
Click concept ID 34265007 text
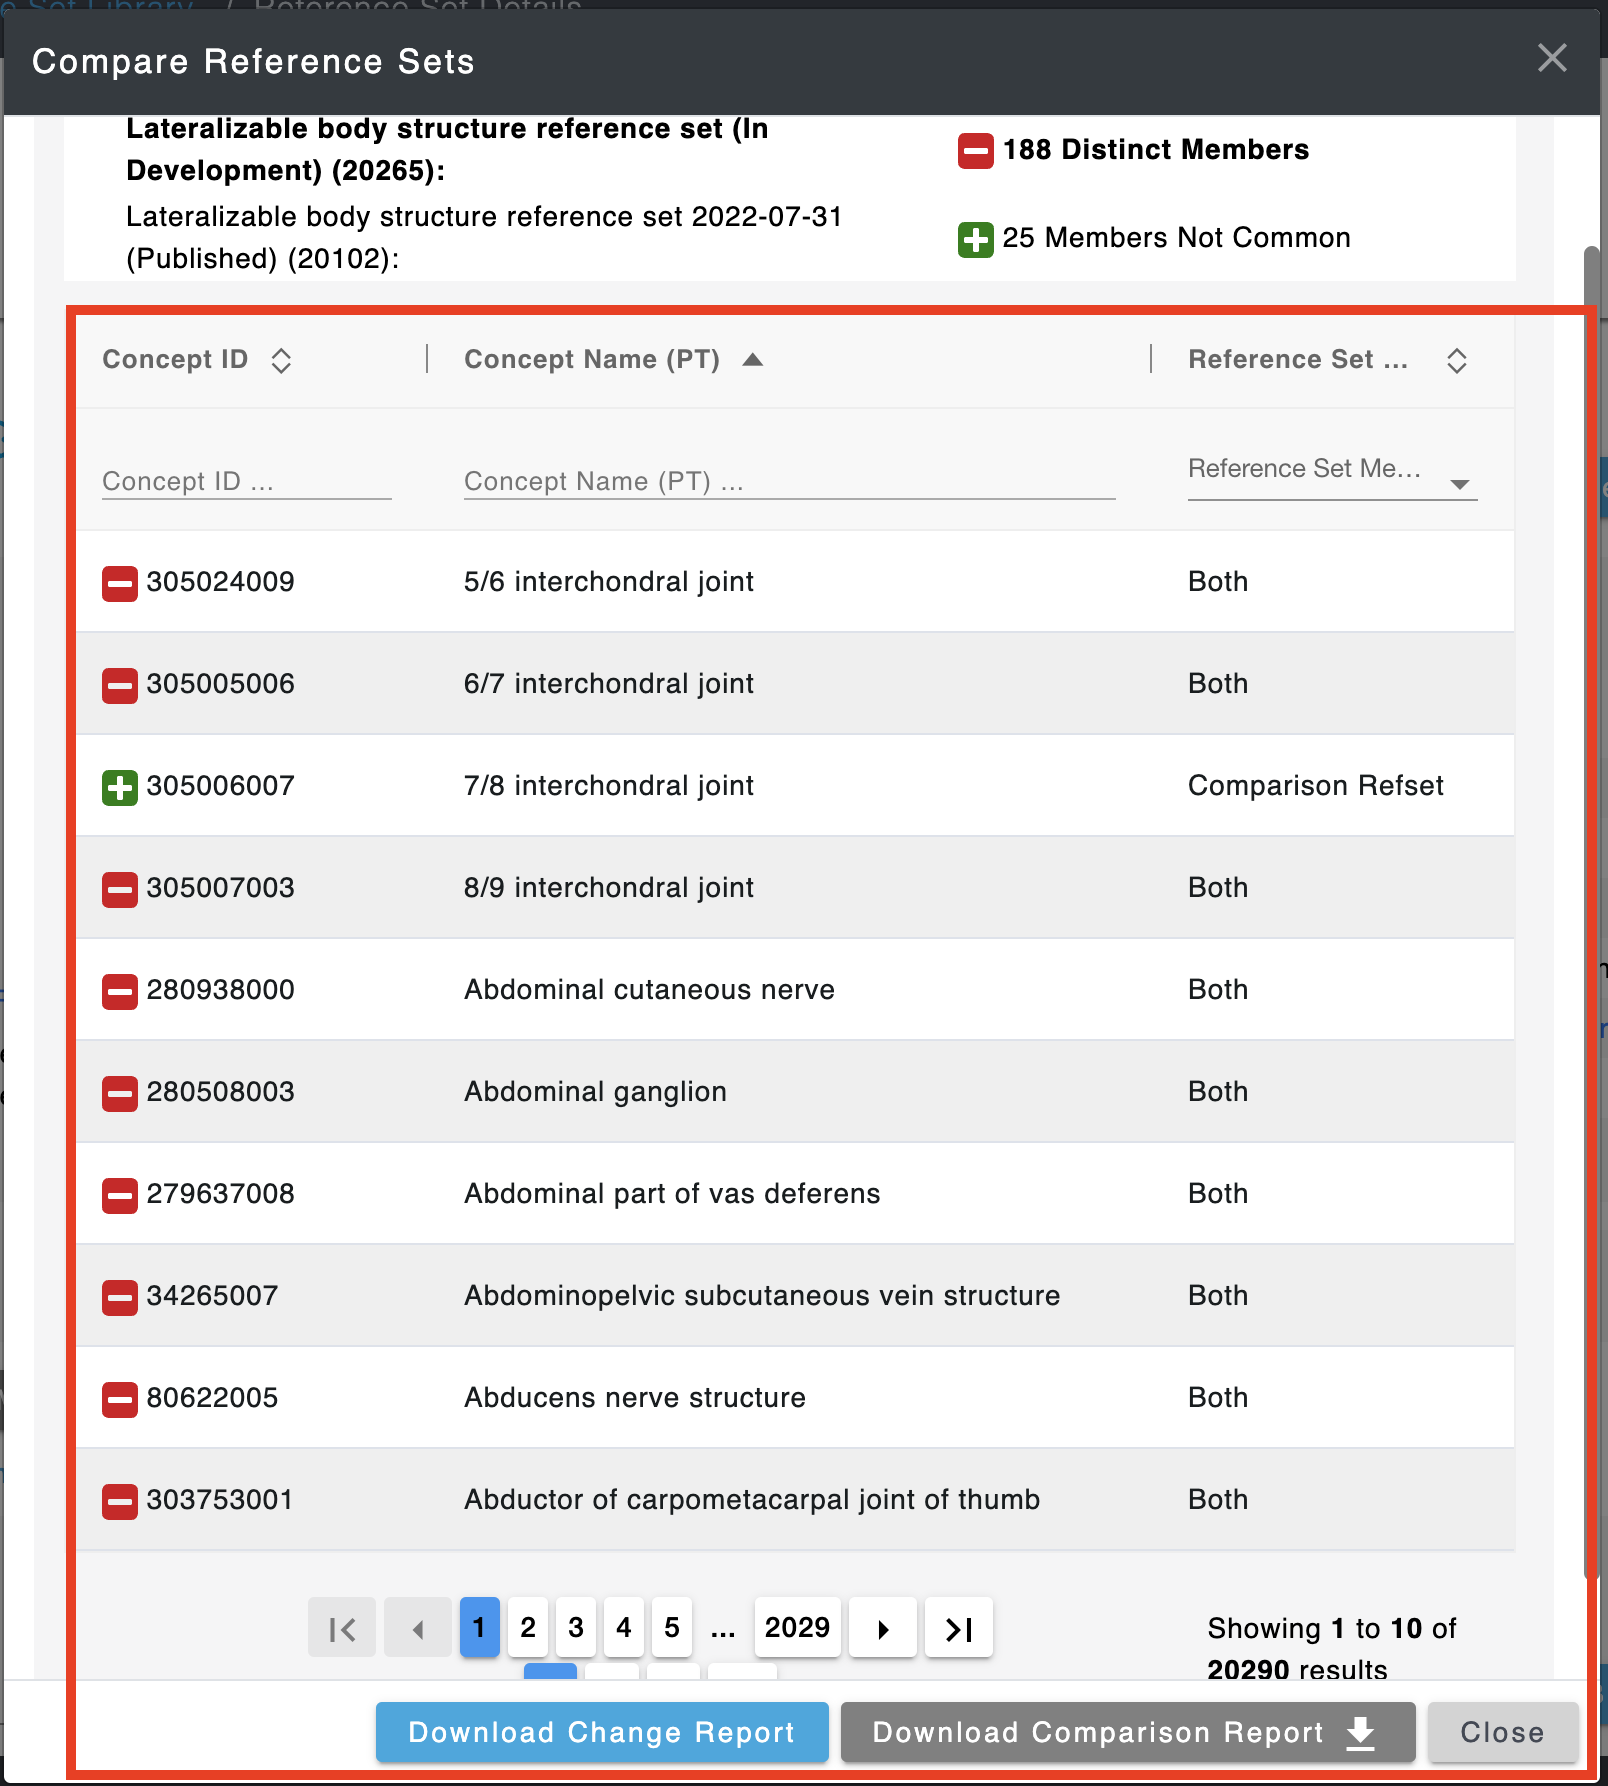212,1296
